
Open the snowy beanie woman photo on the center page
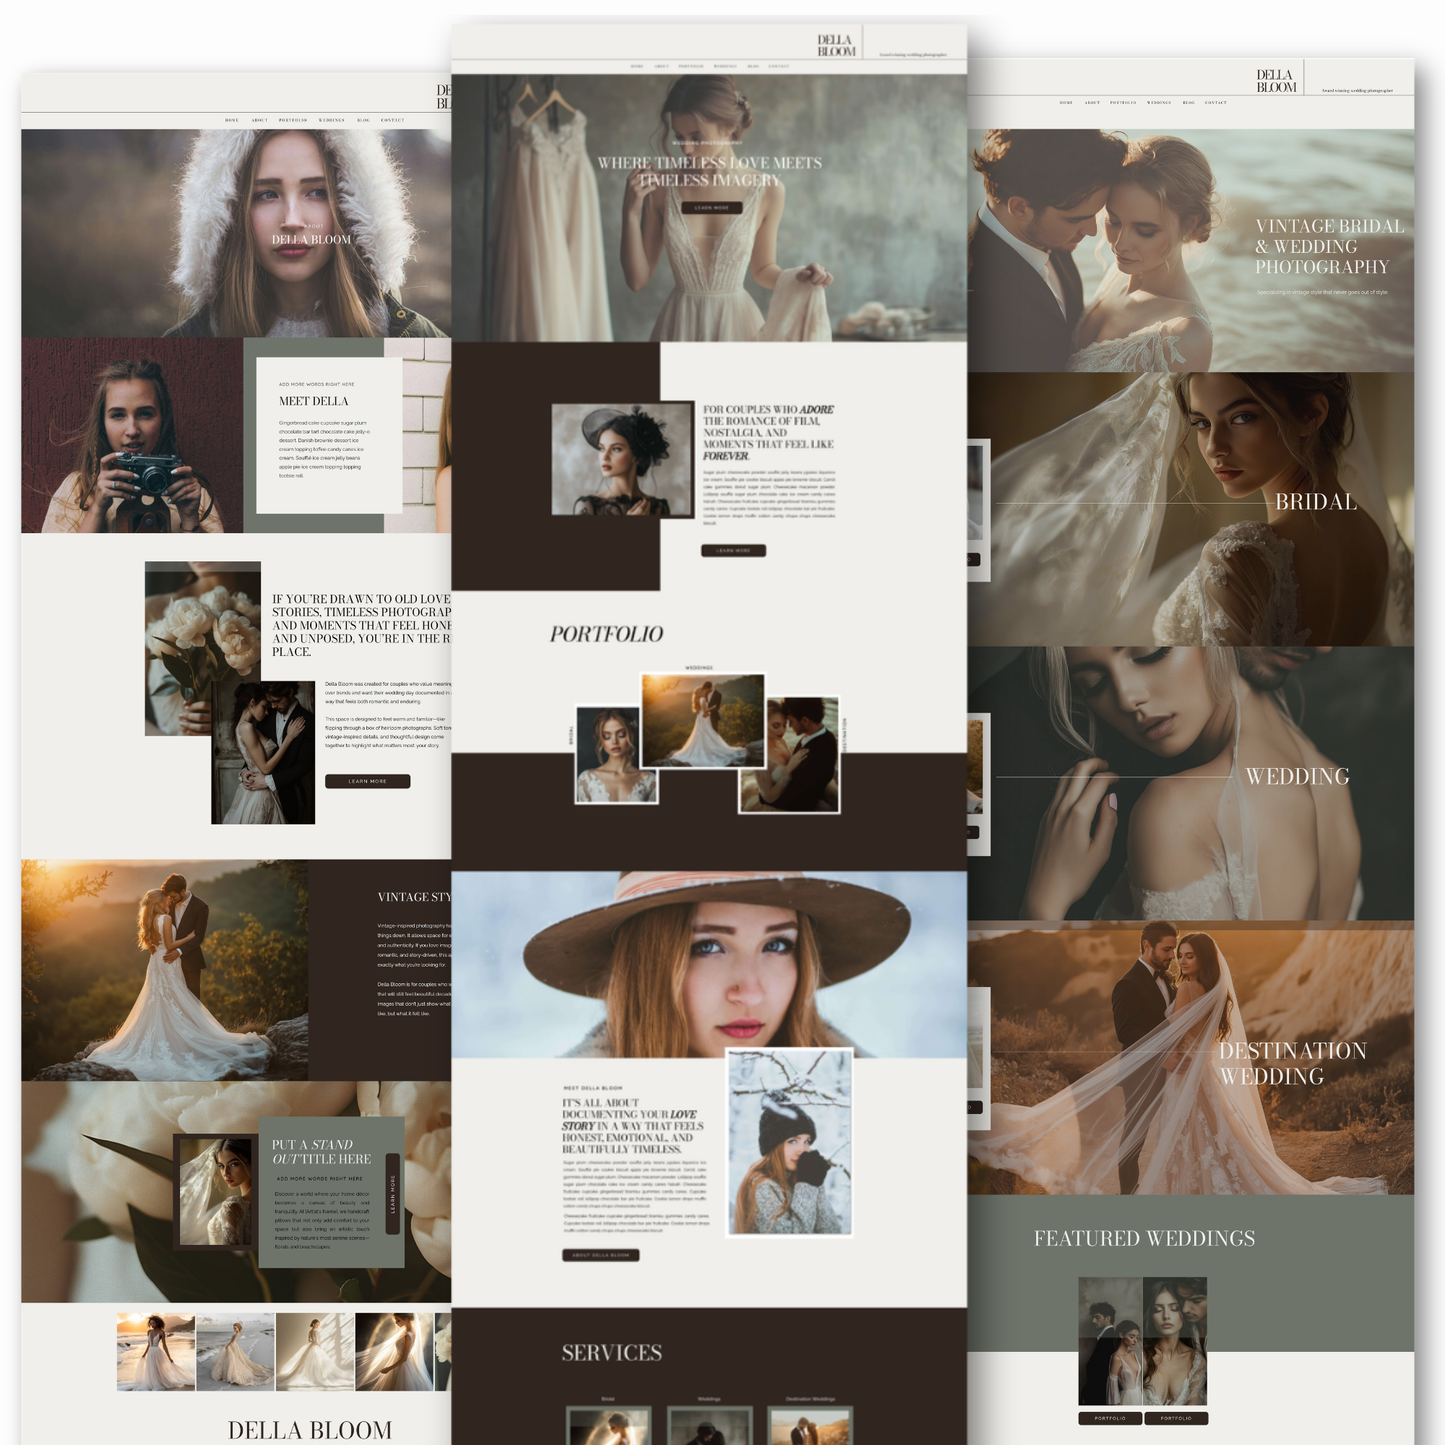(x=790, y=1142)
